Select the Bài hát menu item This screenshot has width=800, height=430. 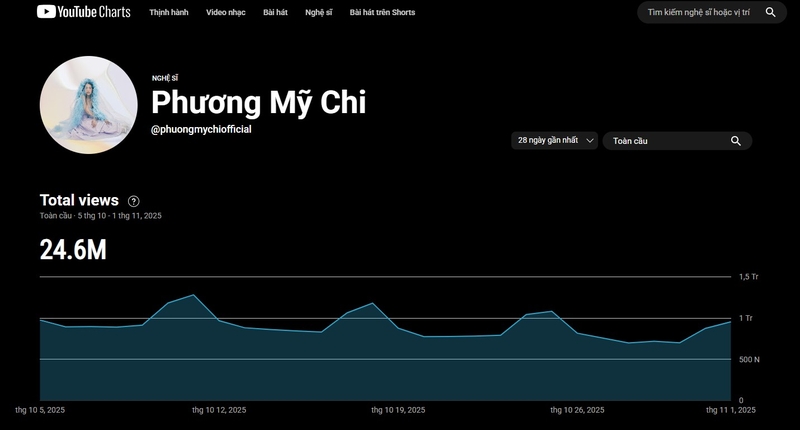[x=276, y=12]
